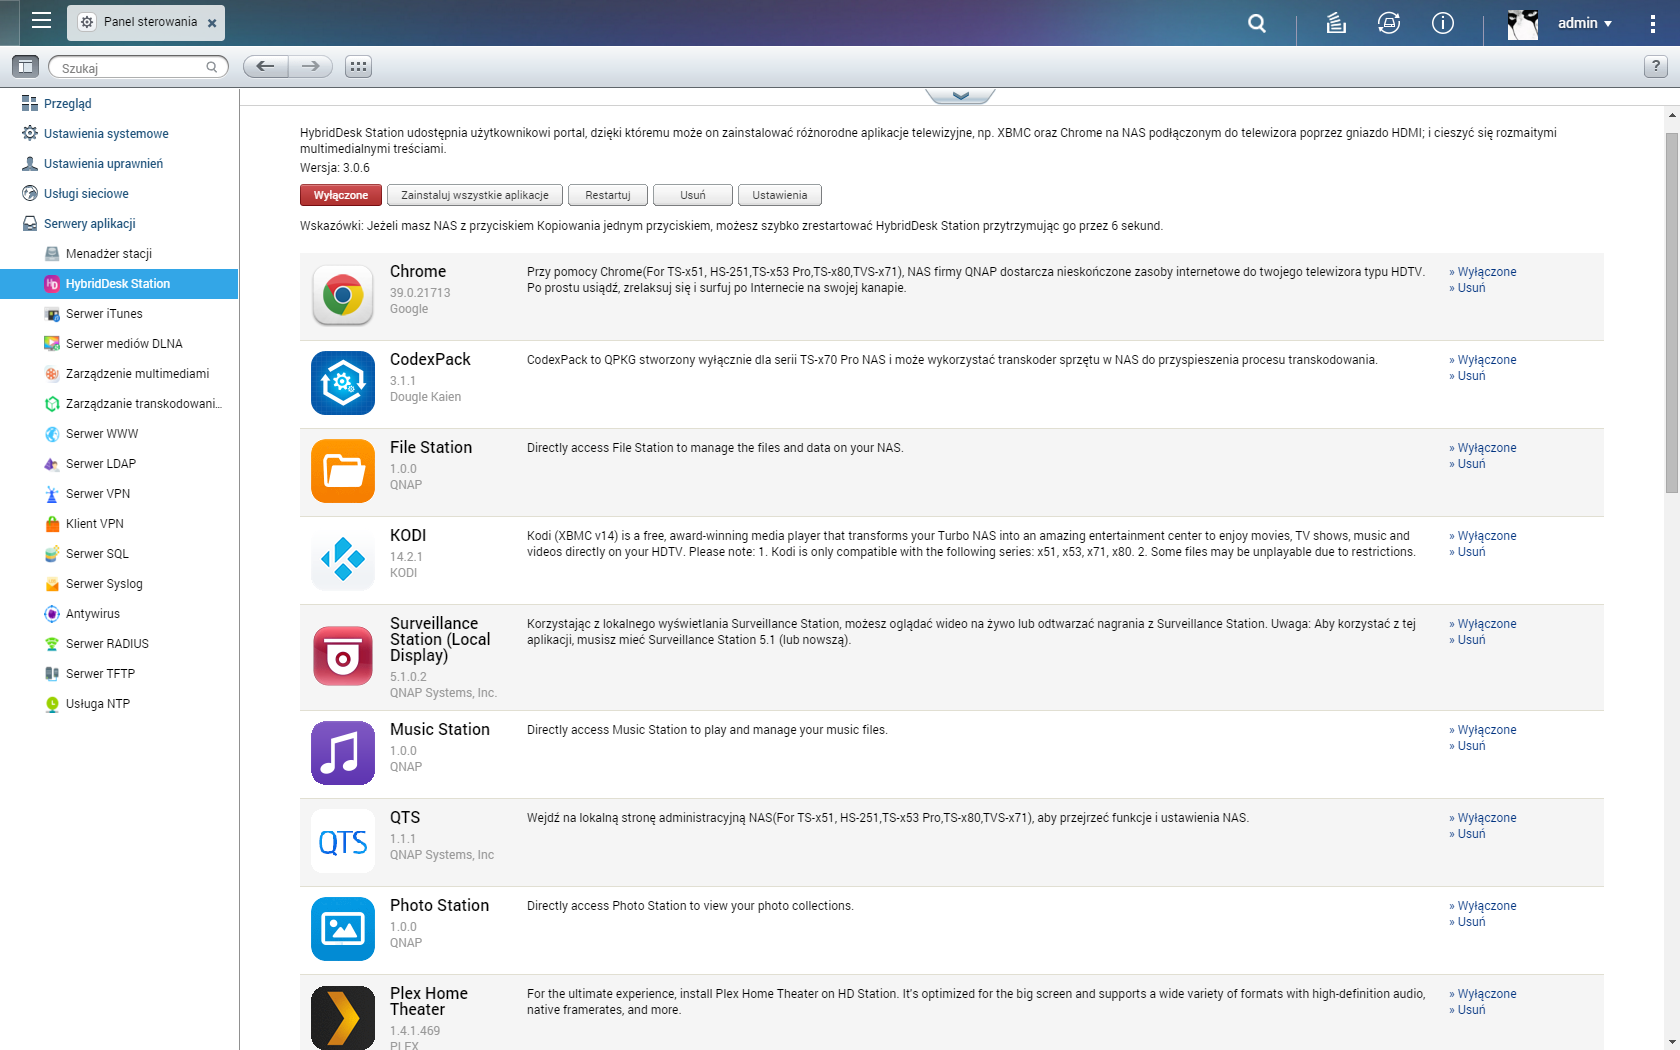Image resolution: width=1680 pixels, height=1050 pixels.
Task: Click the Music Station app icon
Action: (x=343, y=753)
